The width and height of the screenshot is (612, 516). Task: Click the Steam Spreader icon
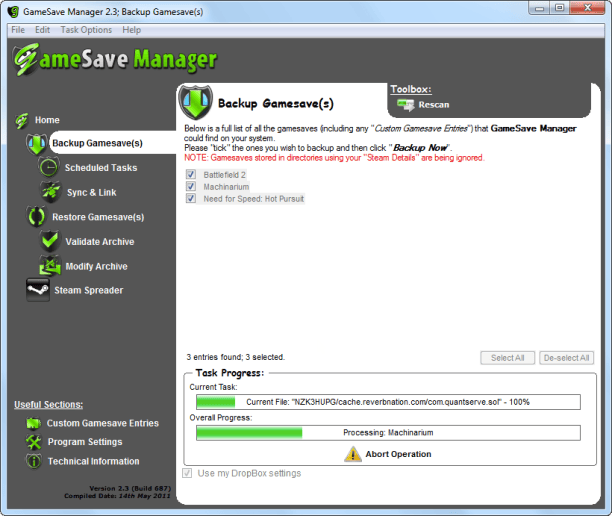38,290
